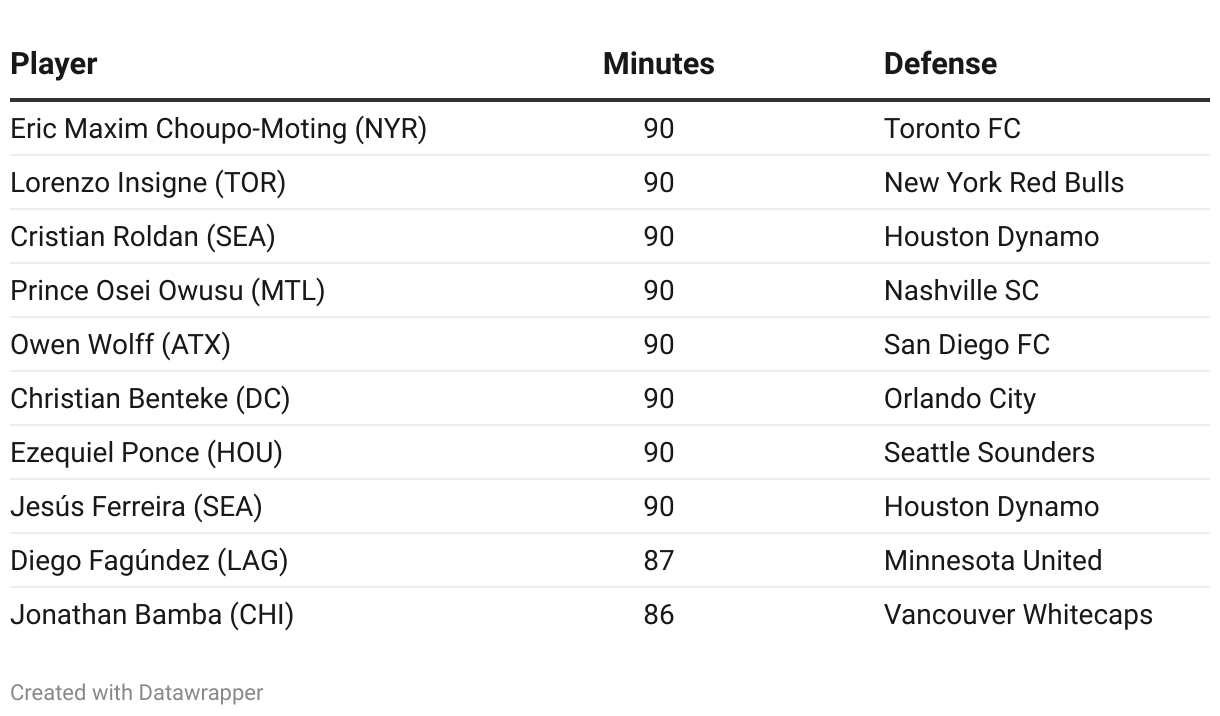Screen dimensions: 1220x716
Task: Click the Vancouver Whitecaps defense cell
Action: coord(1018,615)
